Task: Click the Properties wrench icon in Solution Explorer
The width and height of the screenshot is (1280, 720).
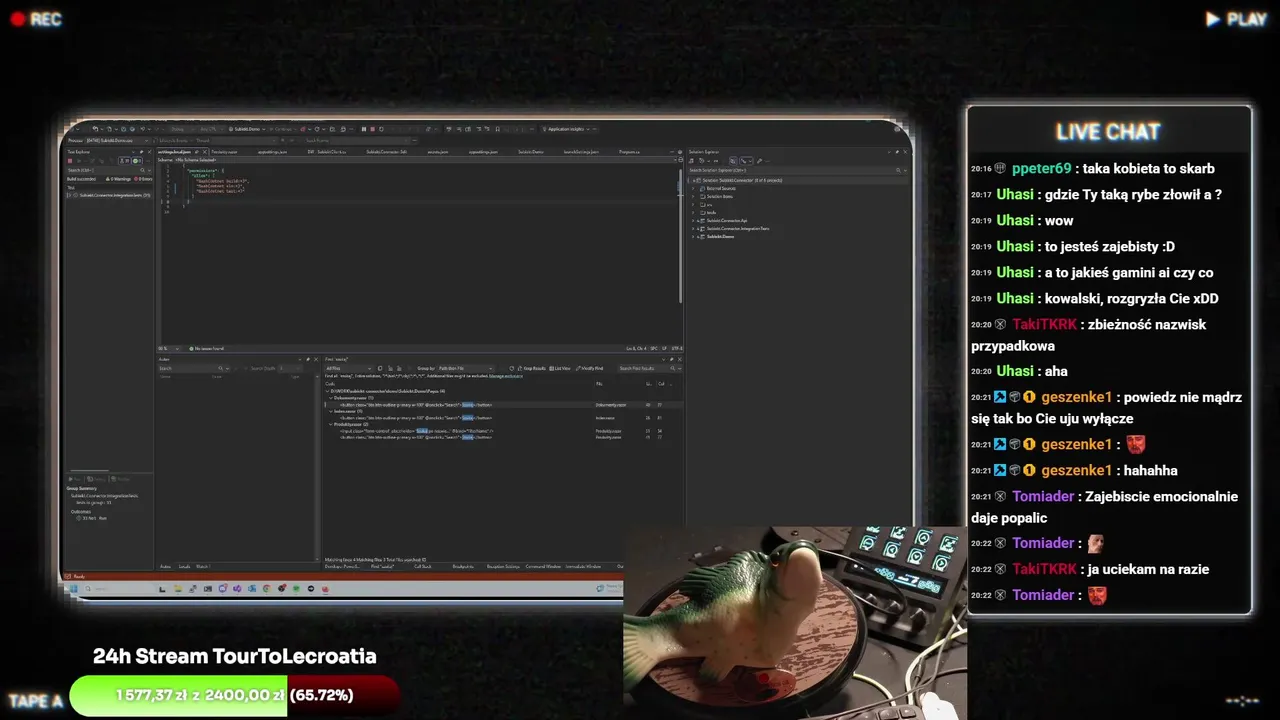Action: point(759,161)
